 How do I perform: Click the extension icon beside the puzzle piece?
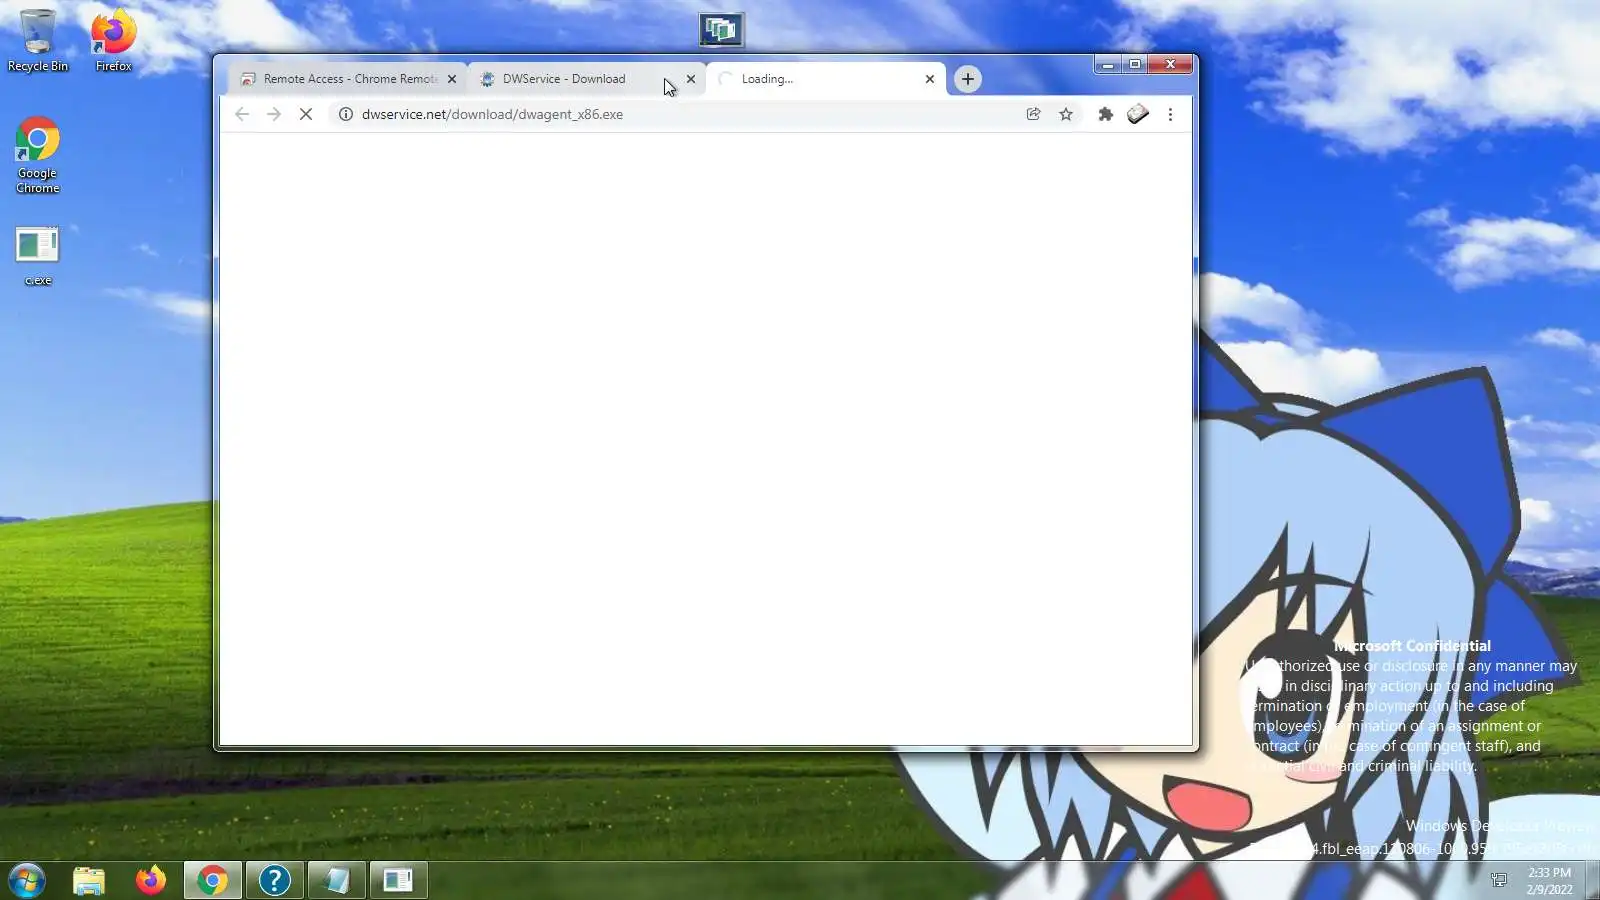click(x=1138, y=114)
